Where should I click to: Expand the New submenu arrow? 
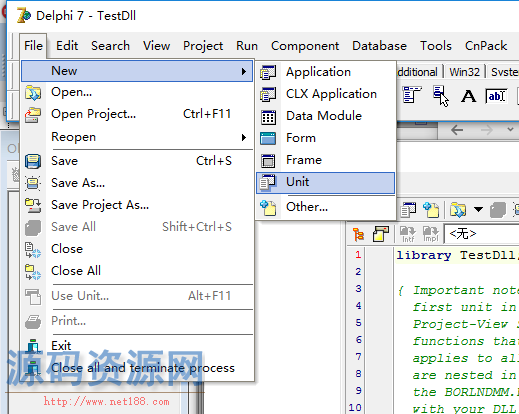coord(244,71)
